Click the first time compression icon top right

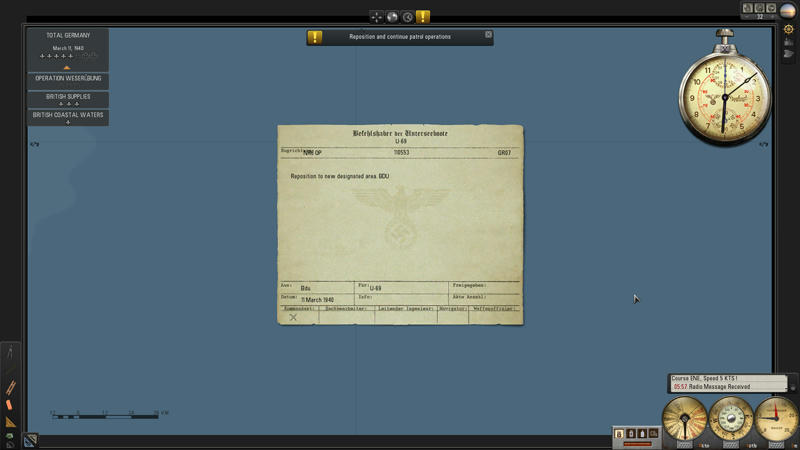(x=747, y=8)
